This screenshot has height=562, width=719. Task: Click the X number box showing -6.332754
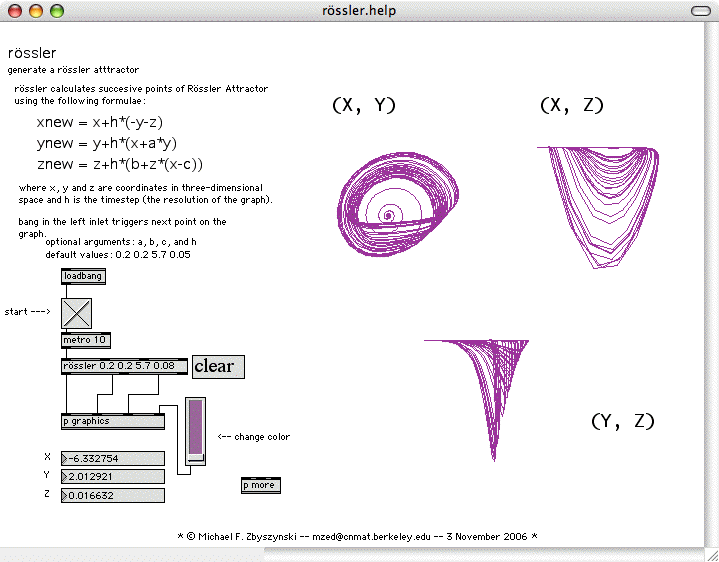(113, 458)
